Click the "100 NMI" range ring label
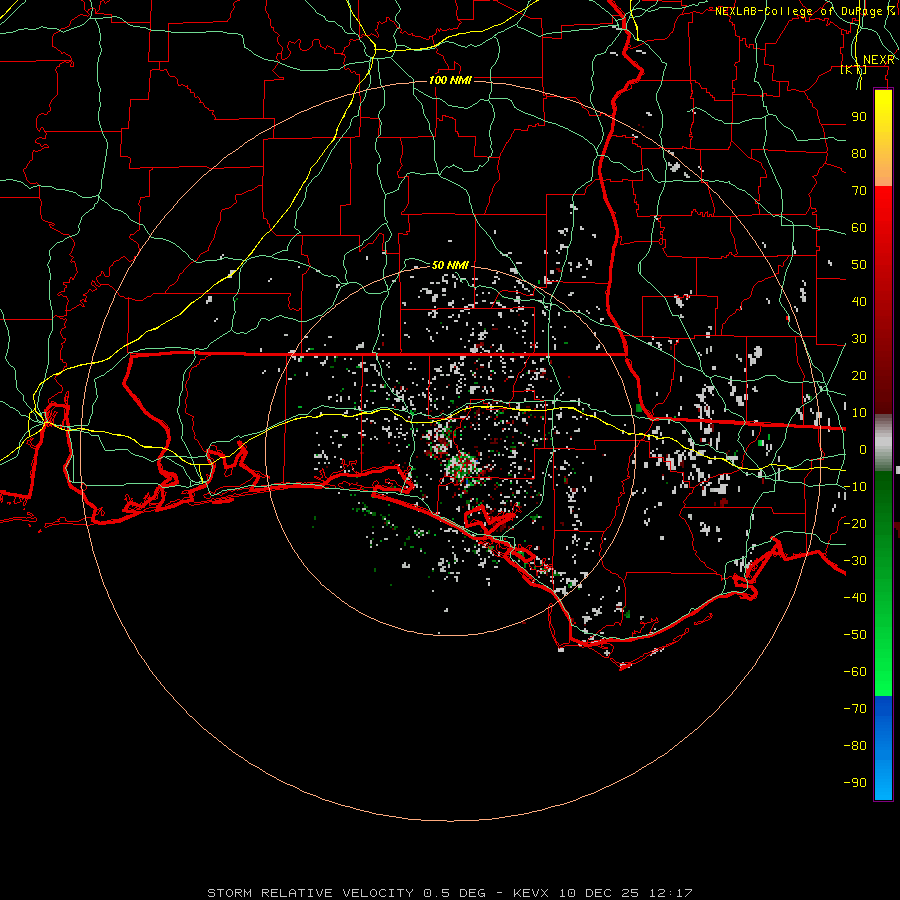Screen dimensions: 900x900 coord(450,80)
